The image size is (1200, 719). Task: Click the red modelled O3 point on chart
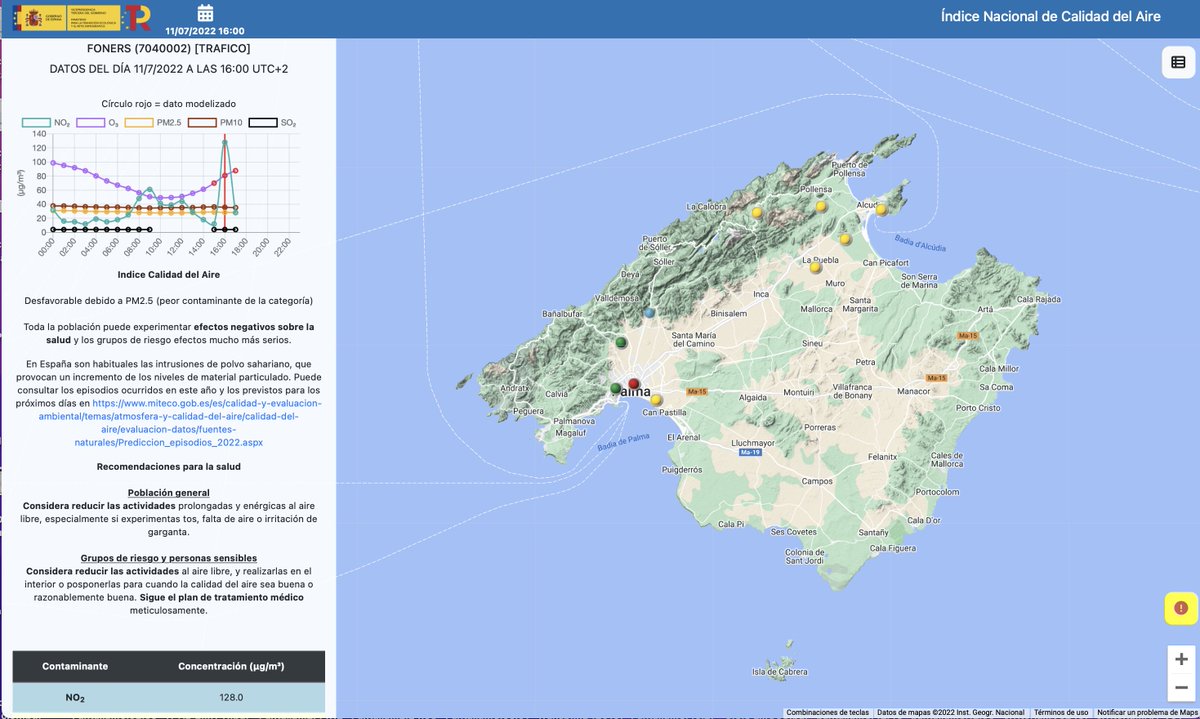(x=236, y=171)
